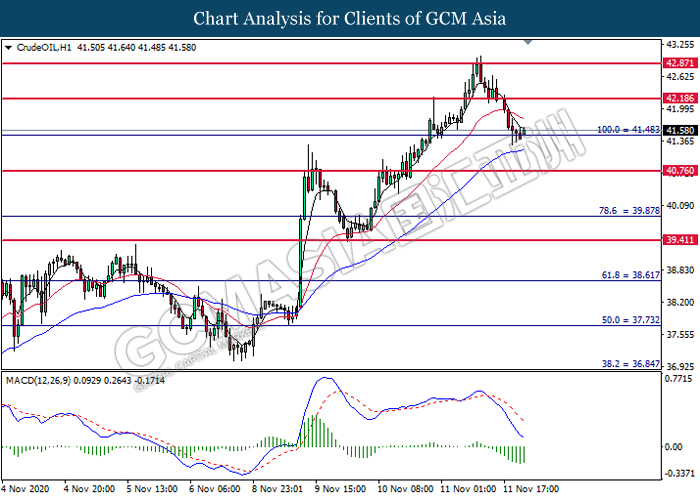The width and height of the screenshot is (700, 500).
Task: Click the 4 Nov 20:00 time label
Action: click(x=89, y=489)
